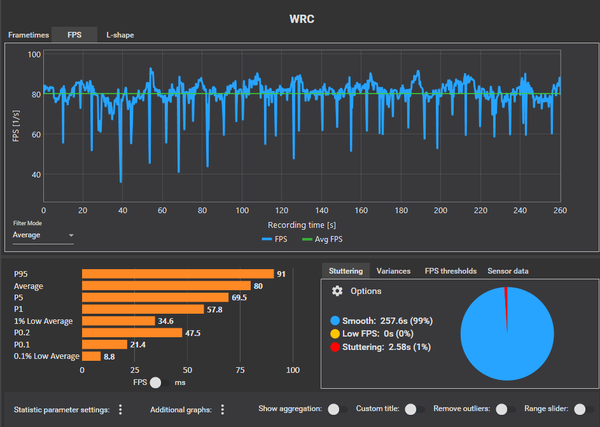The image size is (600, 427).
Task: Turn on Remove outliers toggle
Action: tap(505, 409)
